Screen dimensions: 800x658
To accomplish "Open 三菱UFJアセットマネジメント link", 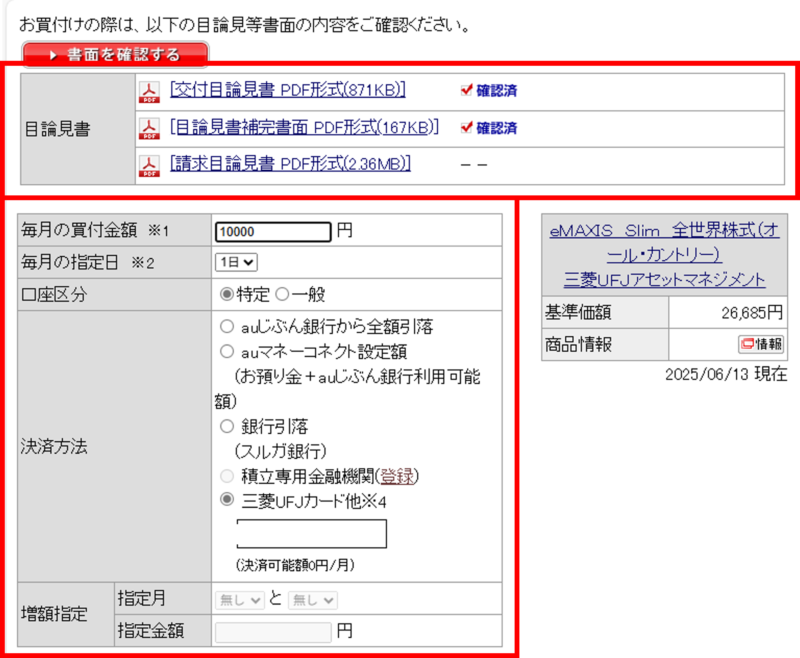I will coord(664,280).
